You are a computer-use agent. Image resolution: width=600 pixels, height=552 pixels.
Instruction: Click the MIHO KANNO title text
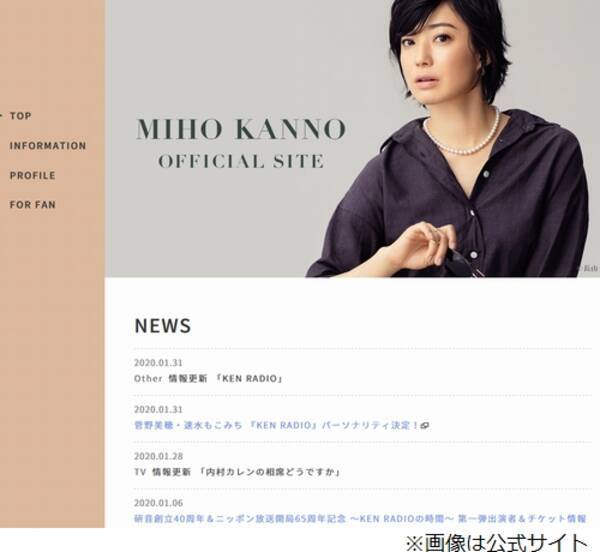(x=241, y=129)
